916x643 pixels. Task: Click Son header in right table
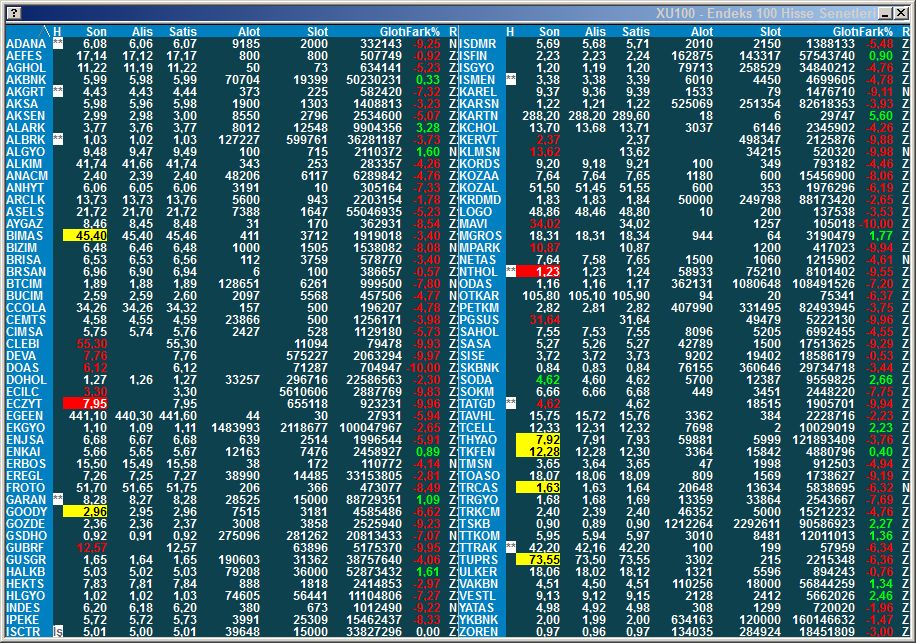point(549,32)
